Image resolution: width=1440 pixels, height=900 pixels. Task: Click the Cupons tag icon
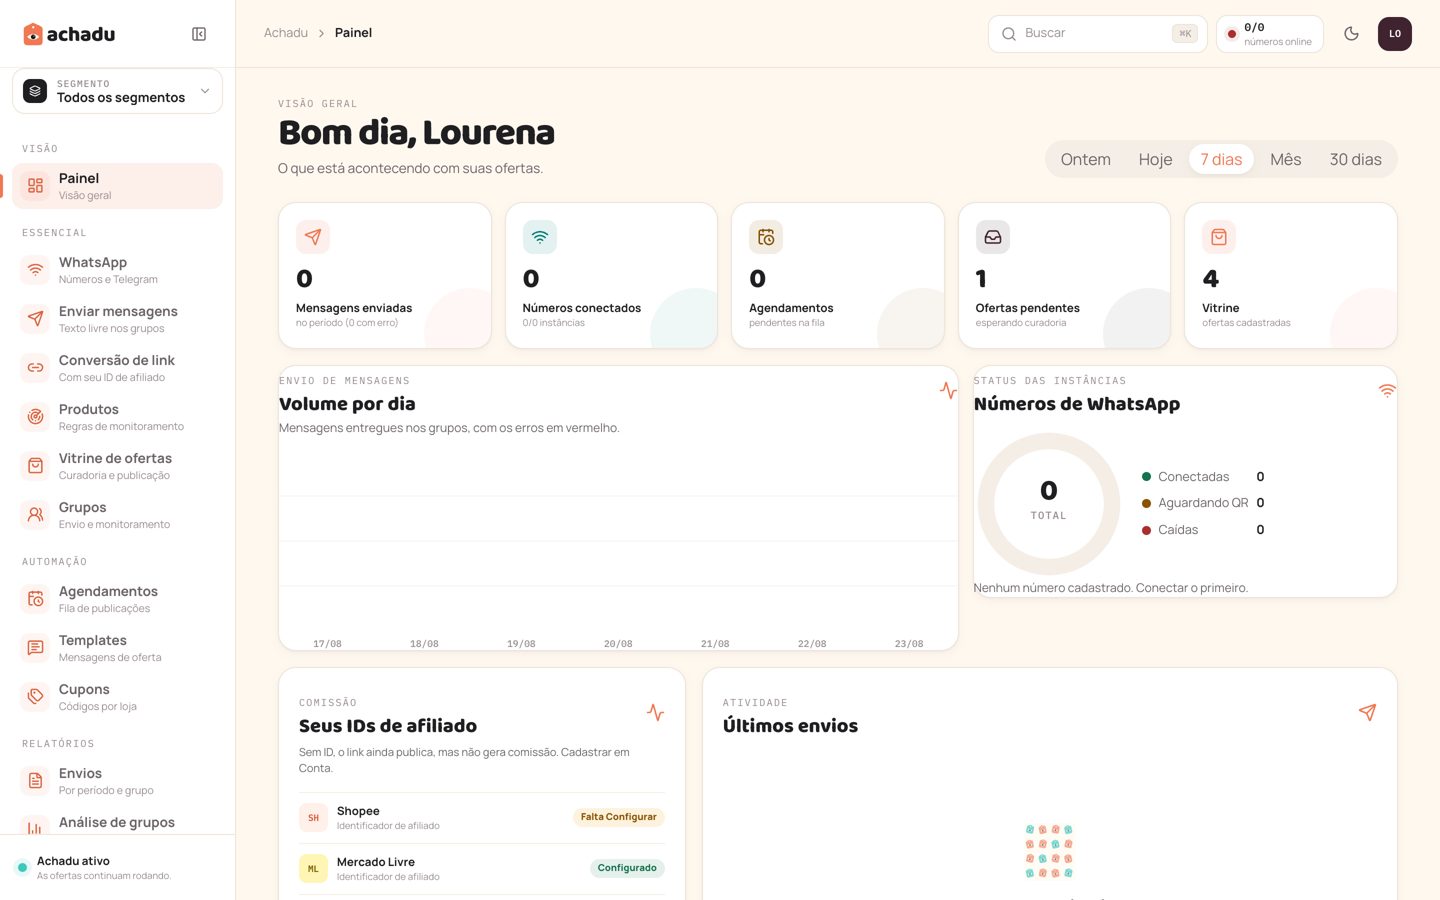tap(36, 697)
